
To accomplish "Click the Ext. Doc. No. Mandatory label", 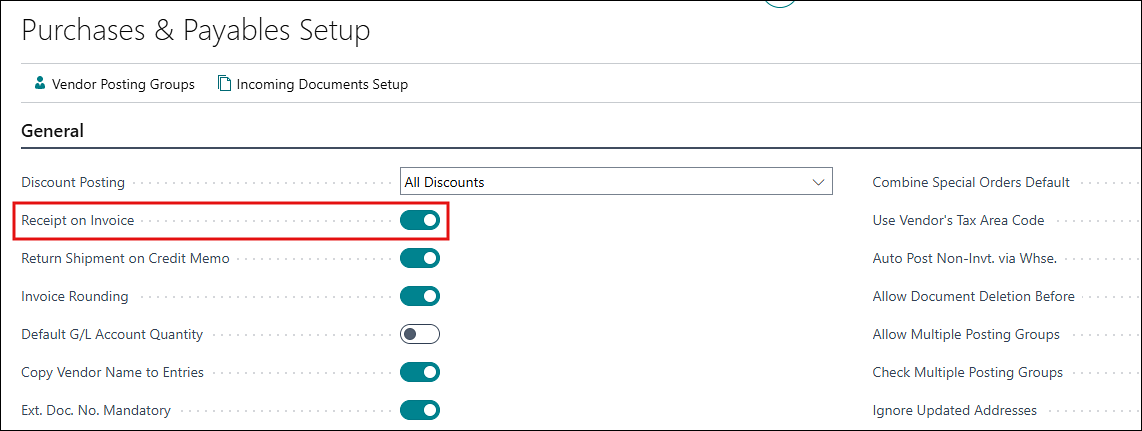I will coord(96,410).
